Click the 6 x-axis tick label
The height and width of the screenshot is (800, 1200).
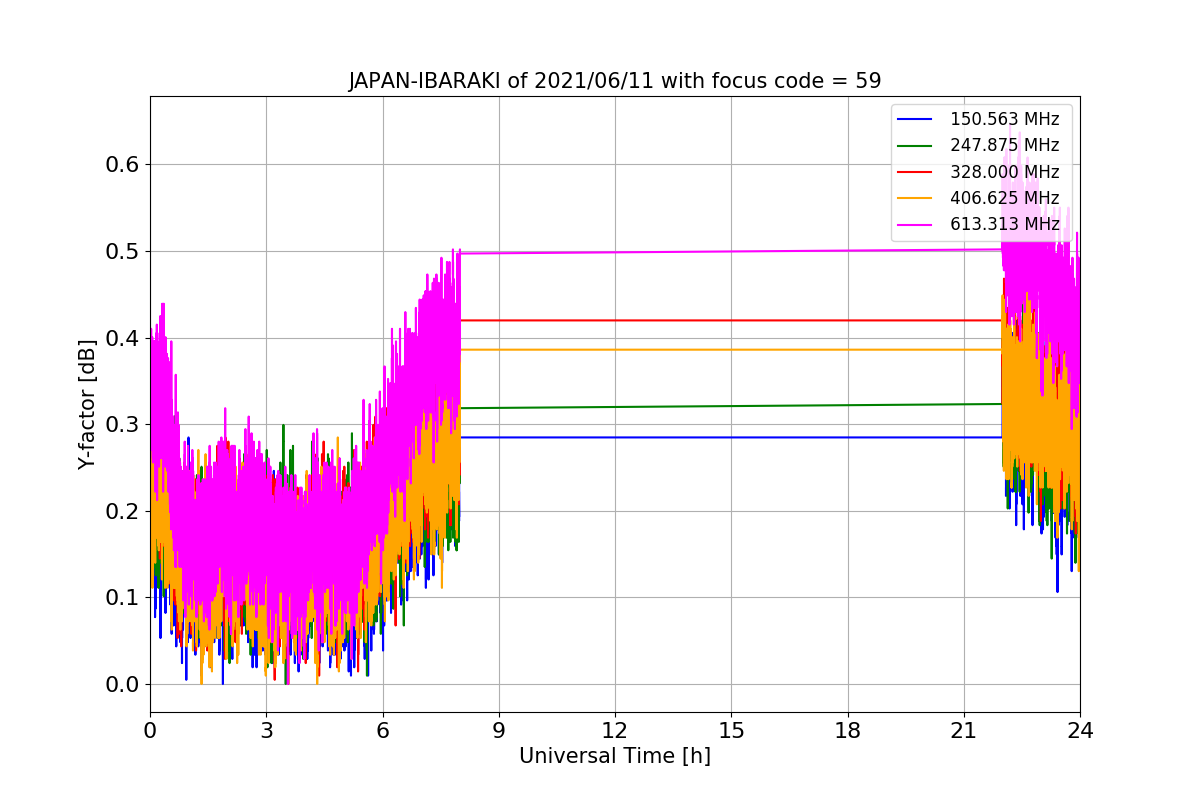(x=383, y=731)
